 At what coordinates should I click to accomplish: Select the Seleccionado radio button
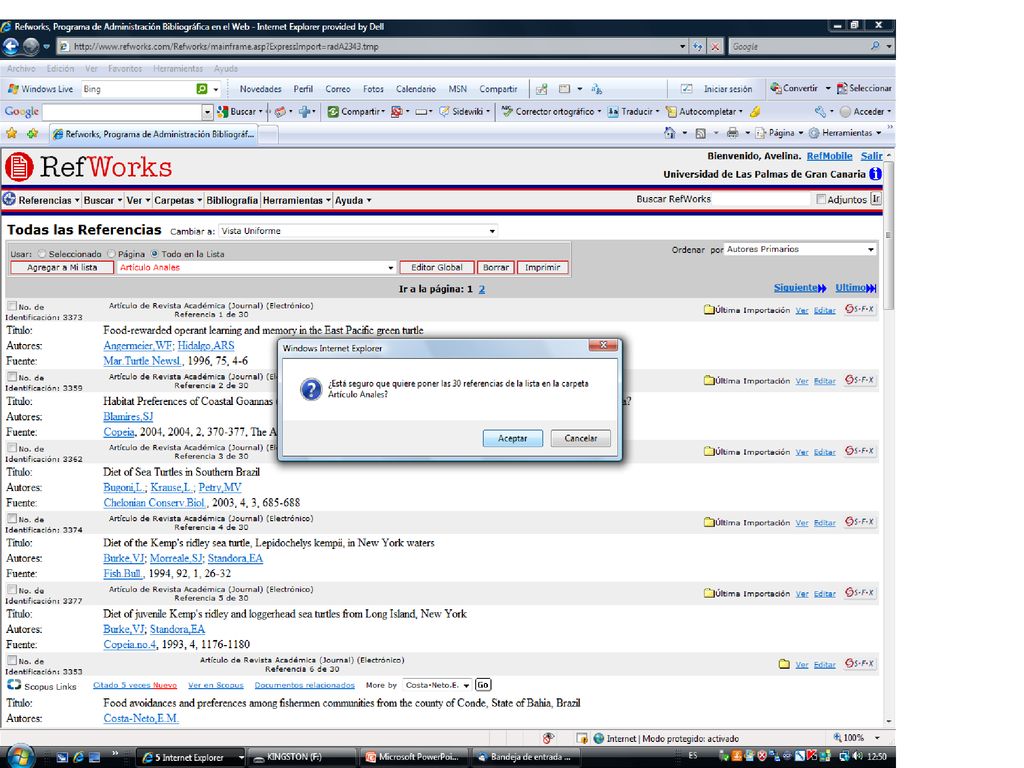pyautogui.click(x=42, y=253)
